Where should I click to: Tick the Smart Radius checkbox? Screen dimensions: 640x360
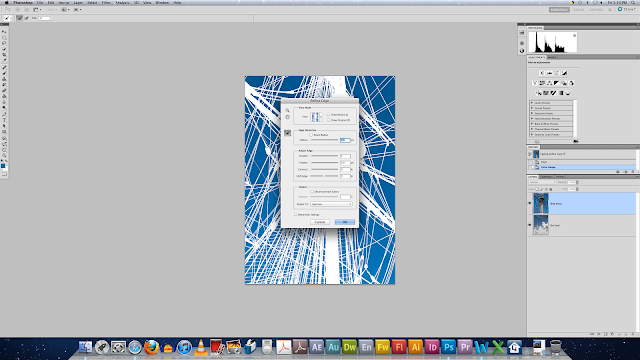click(x=311, y=135)
